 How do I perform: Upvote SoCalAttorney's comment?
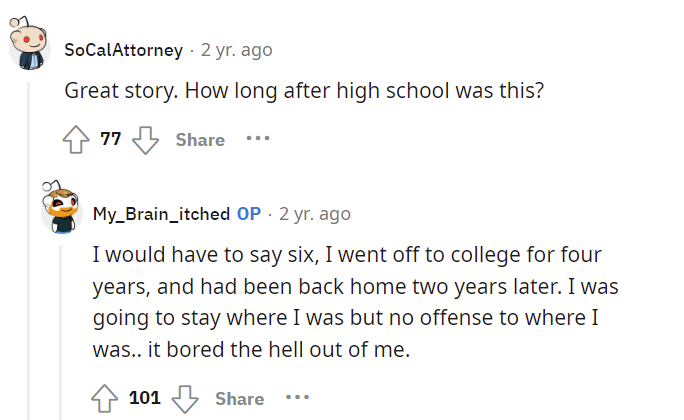click(x=76, y=140)
